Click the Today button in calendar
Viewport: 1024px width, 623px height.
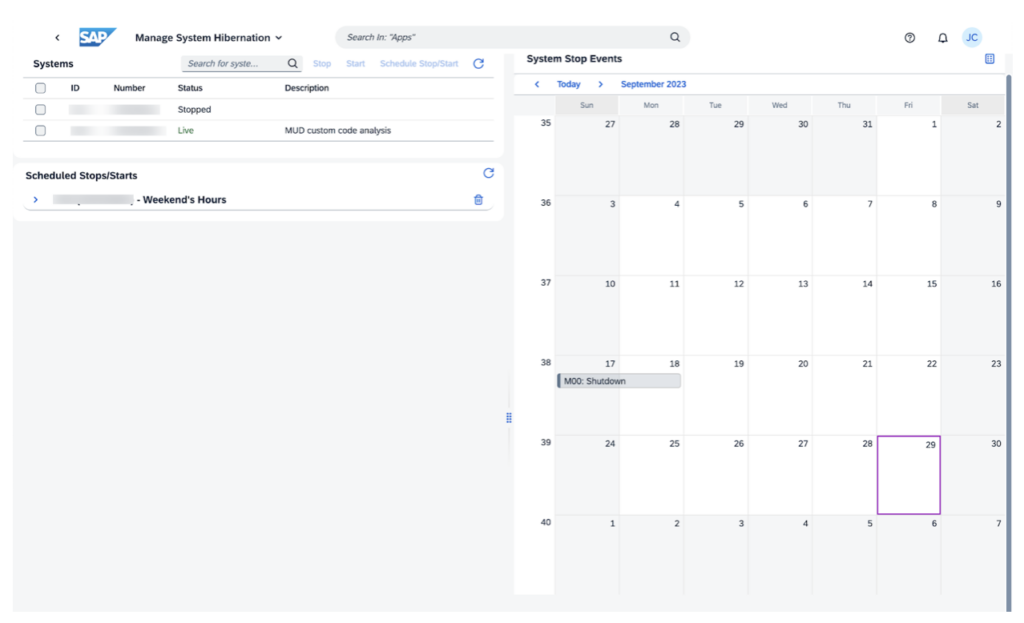point(568,85)
